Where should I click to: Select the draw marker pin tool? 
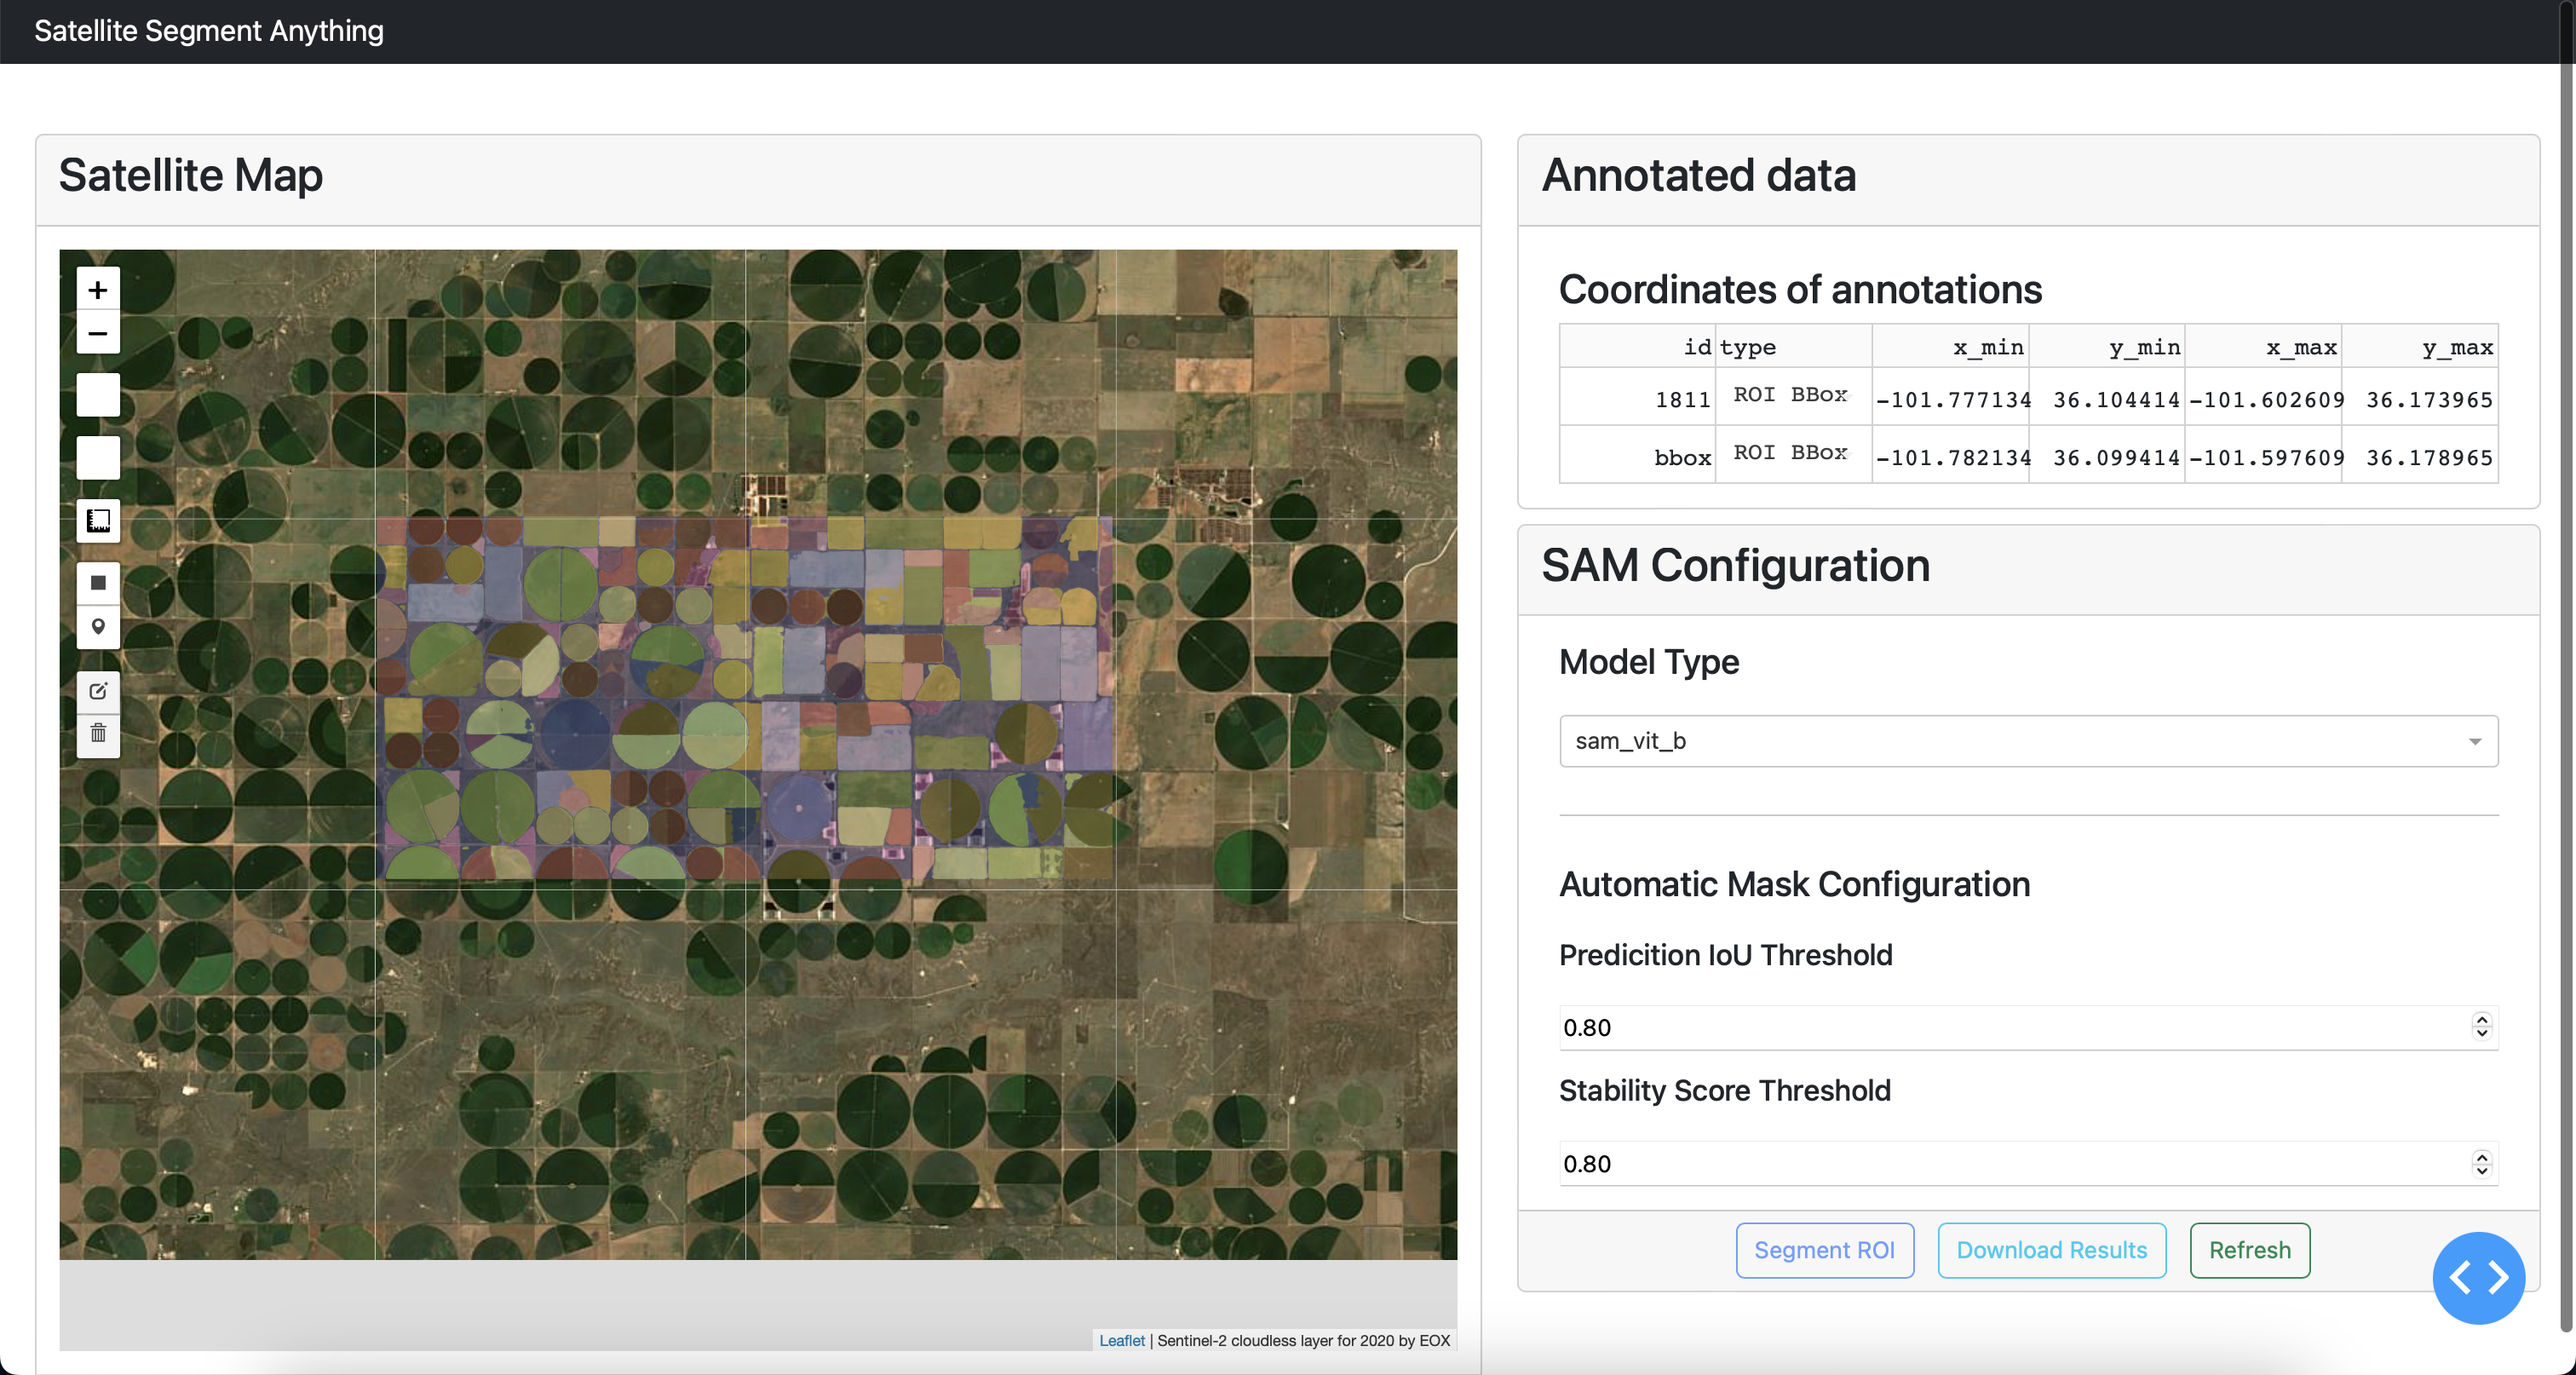tap(98, 627)
